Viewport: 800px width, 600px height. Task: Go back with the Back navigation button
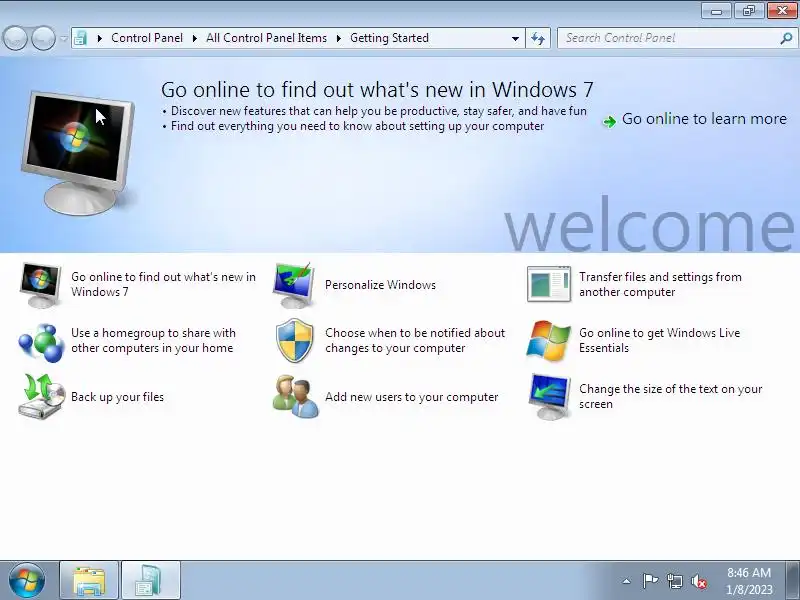pos(15,38)
